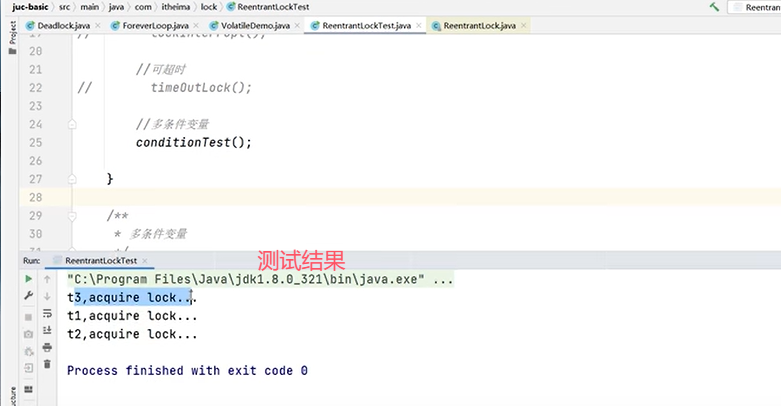Clear console with the trash icon
The image size is (781, 406).
tap(47, 364)
